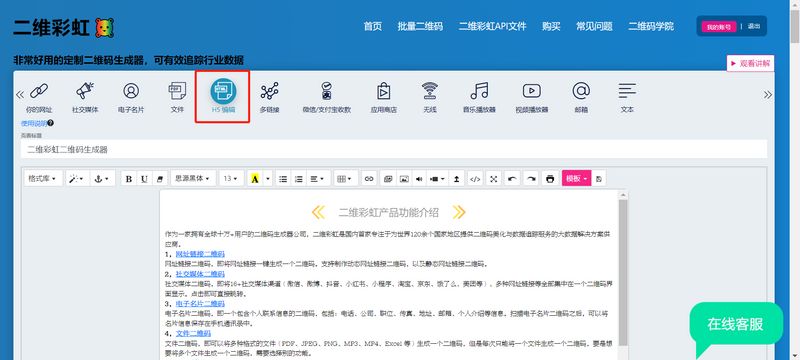Open 批量二维码 navigation item
Viewport: 800px width, 360px height.
[420, 27]
